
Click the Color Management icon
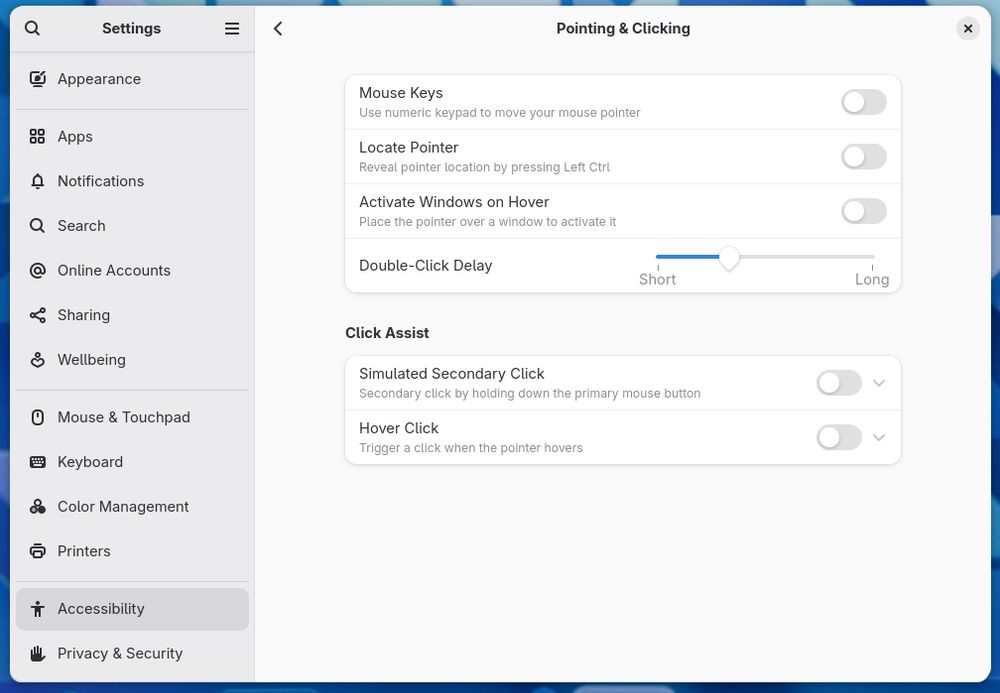(38, 506)
